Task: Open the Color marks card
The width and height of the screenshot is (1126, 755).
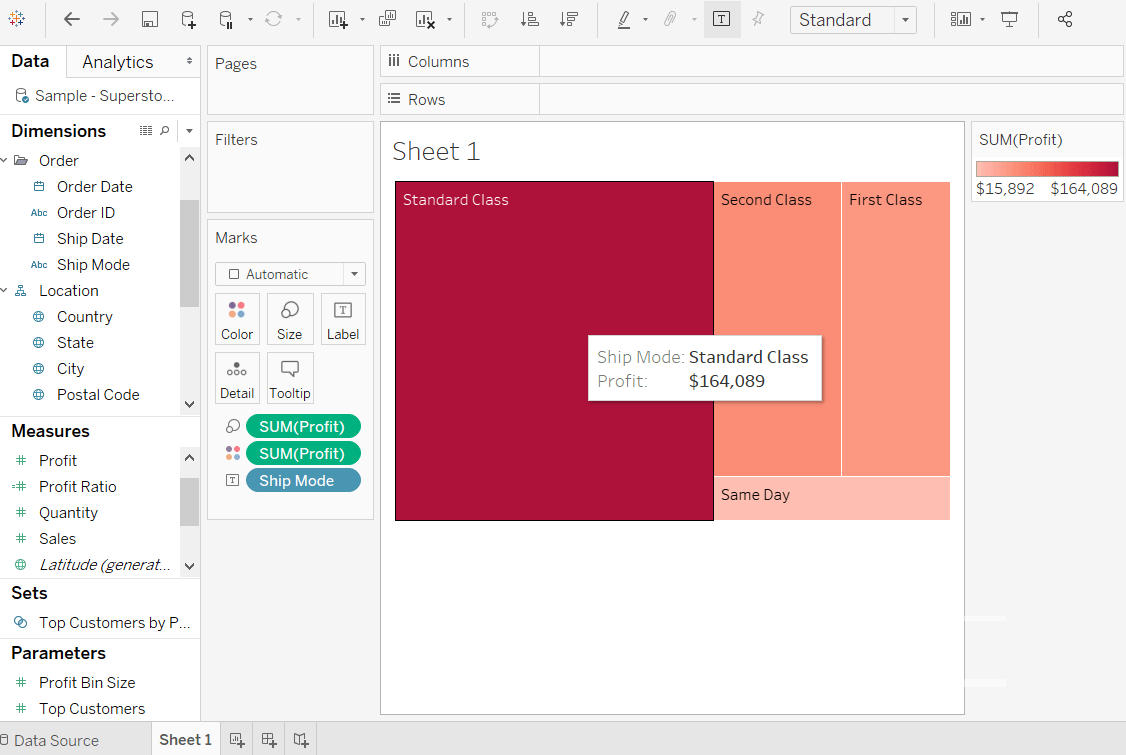Action: (237, 320)
